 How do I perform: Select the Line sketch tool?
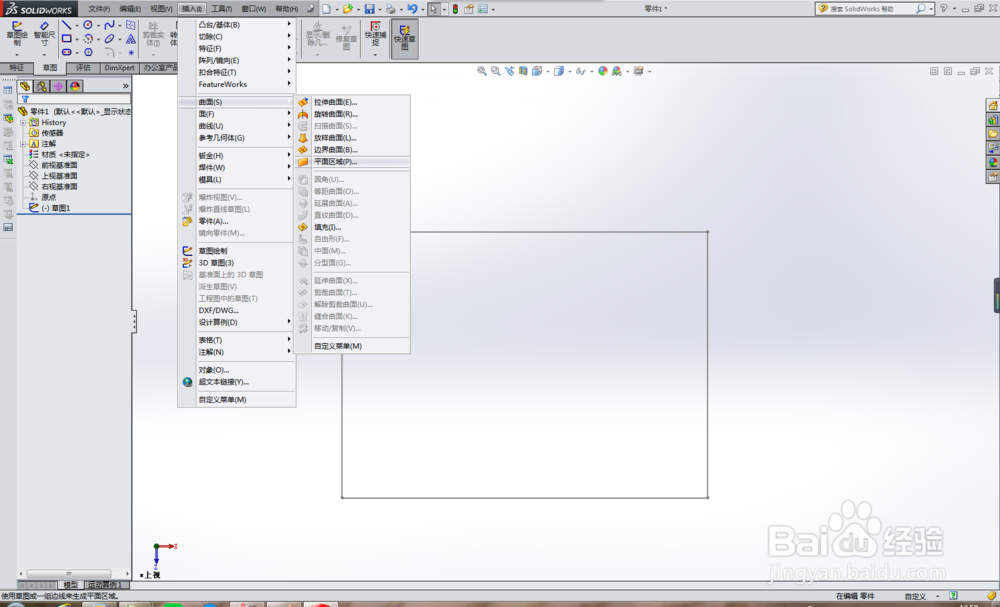[x=67, y=26]
